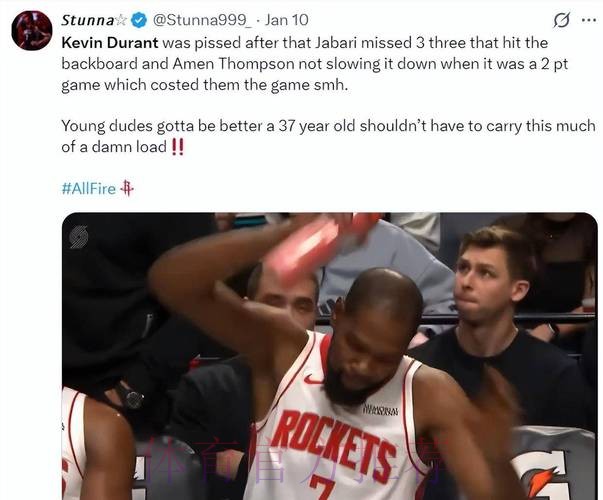
Task: Click the pink towel in the video
Action: point(319,244)
